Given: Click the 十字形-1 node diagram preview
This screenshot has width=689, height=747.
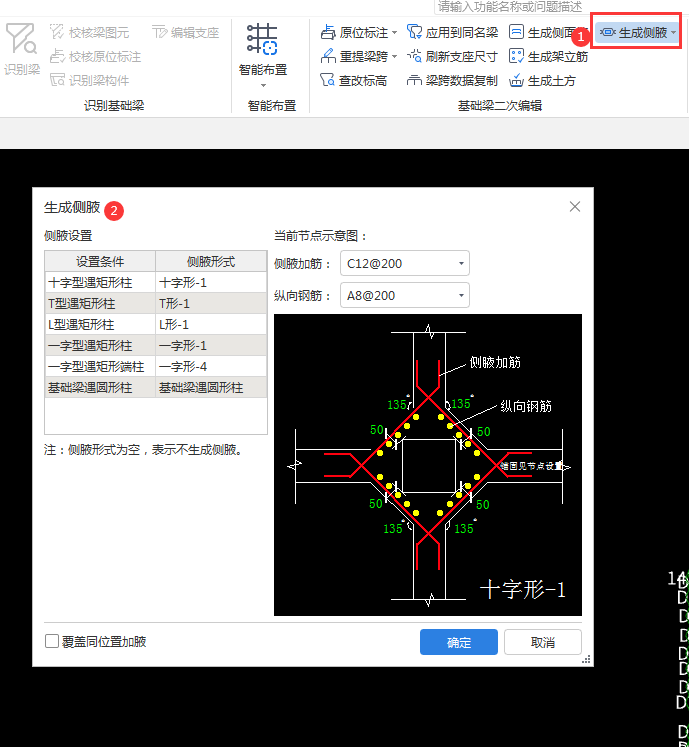Looking at the screenshot, I should (428, 464).
